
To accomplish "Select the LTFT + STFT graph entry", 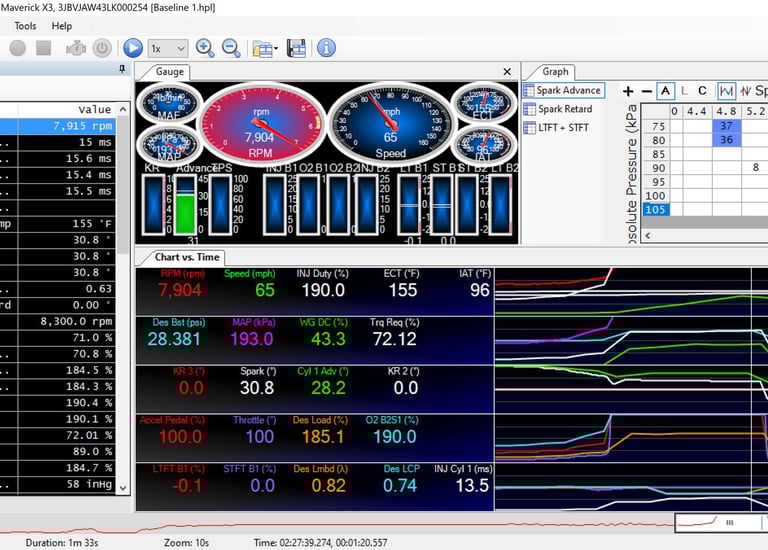I will [x=563, y=128].
